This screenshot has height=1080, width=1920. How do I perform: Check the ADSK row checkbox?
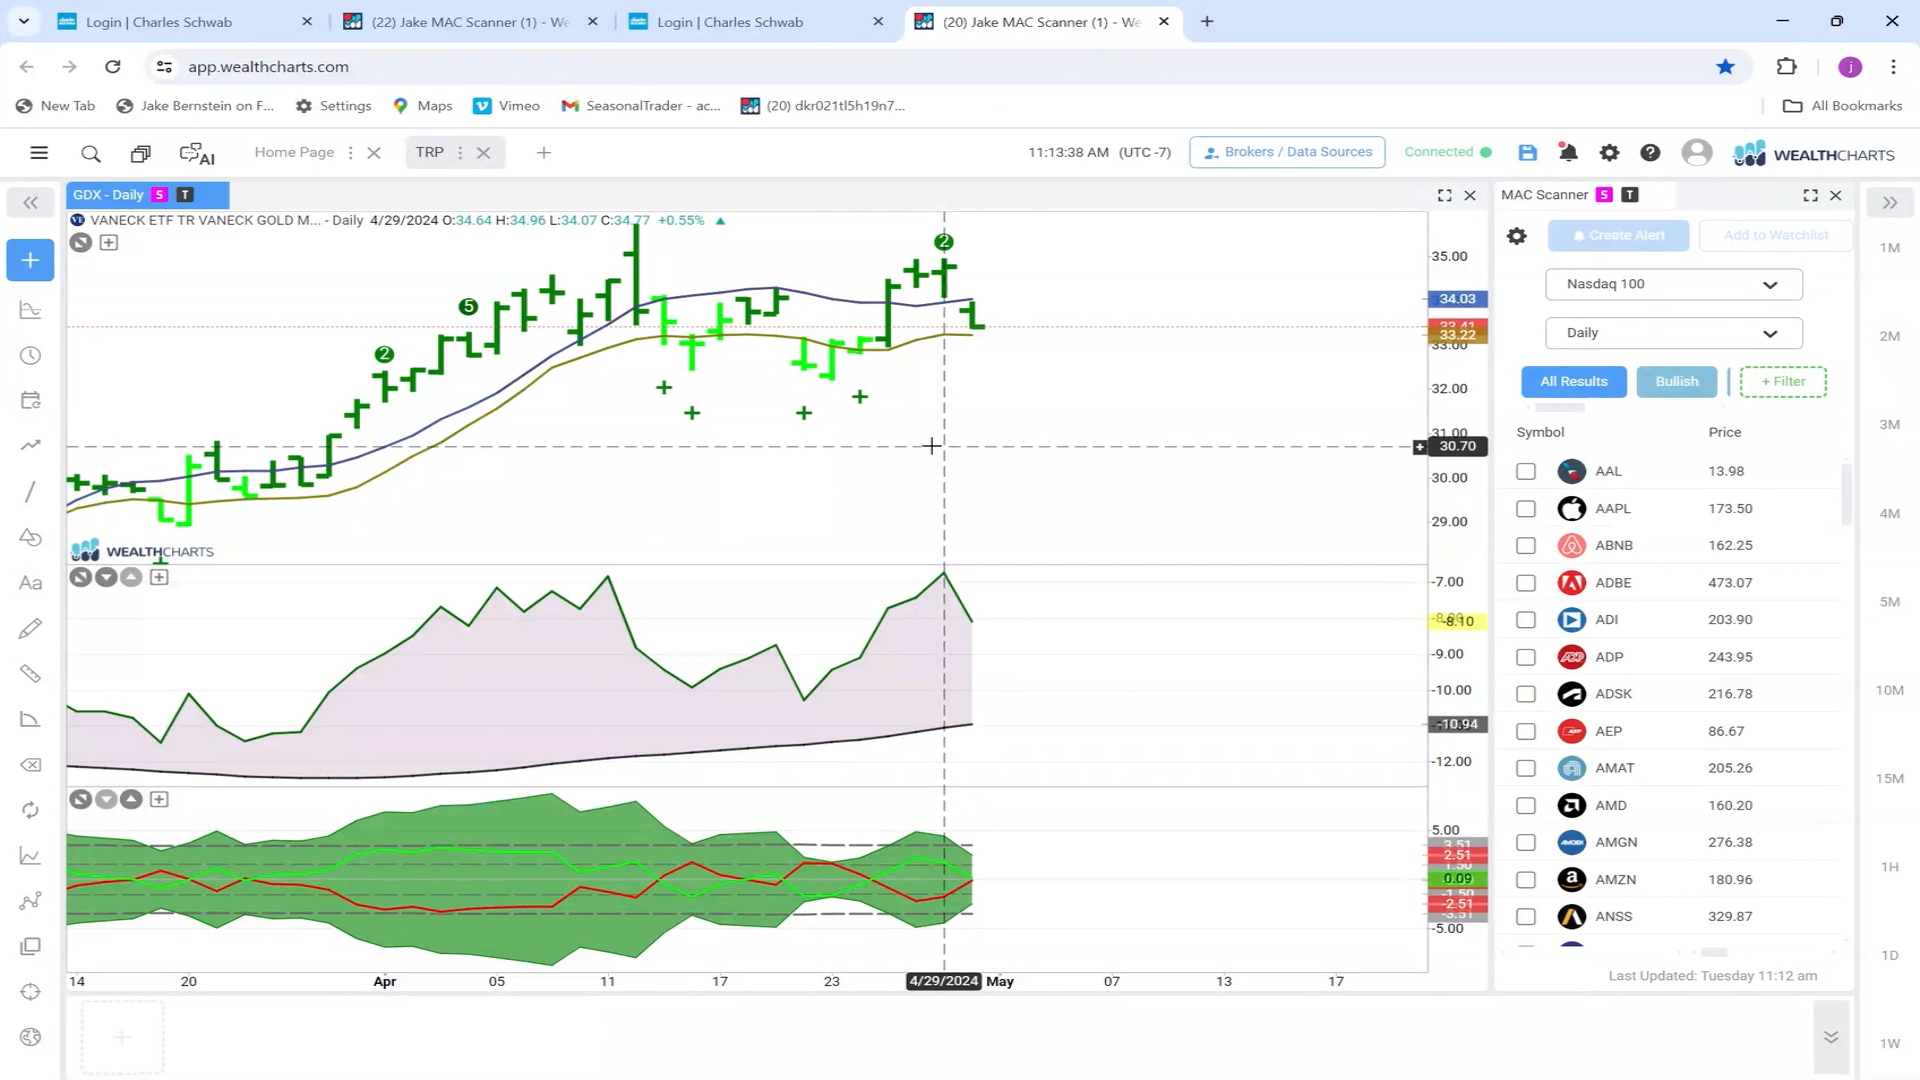pos(1526,694)
